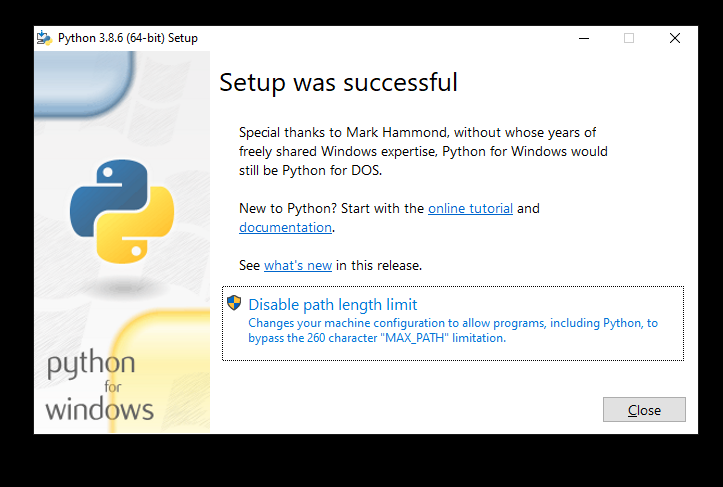Click the Setup was successful heading
The height and width of the screenshot is (487, 723).
(338, 83)
